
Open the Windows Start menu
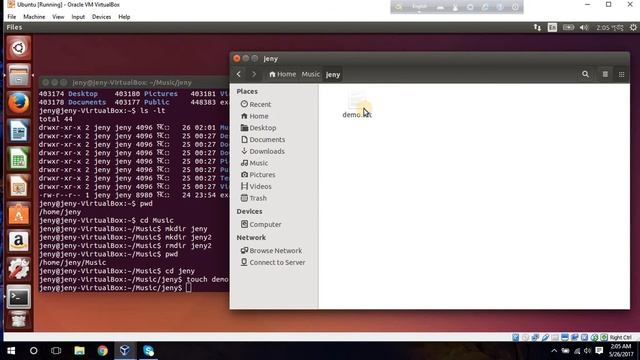click(11, 351)
